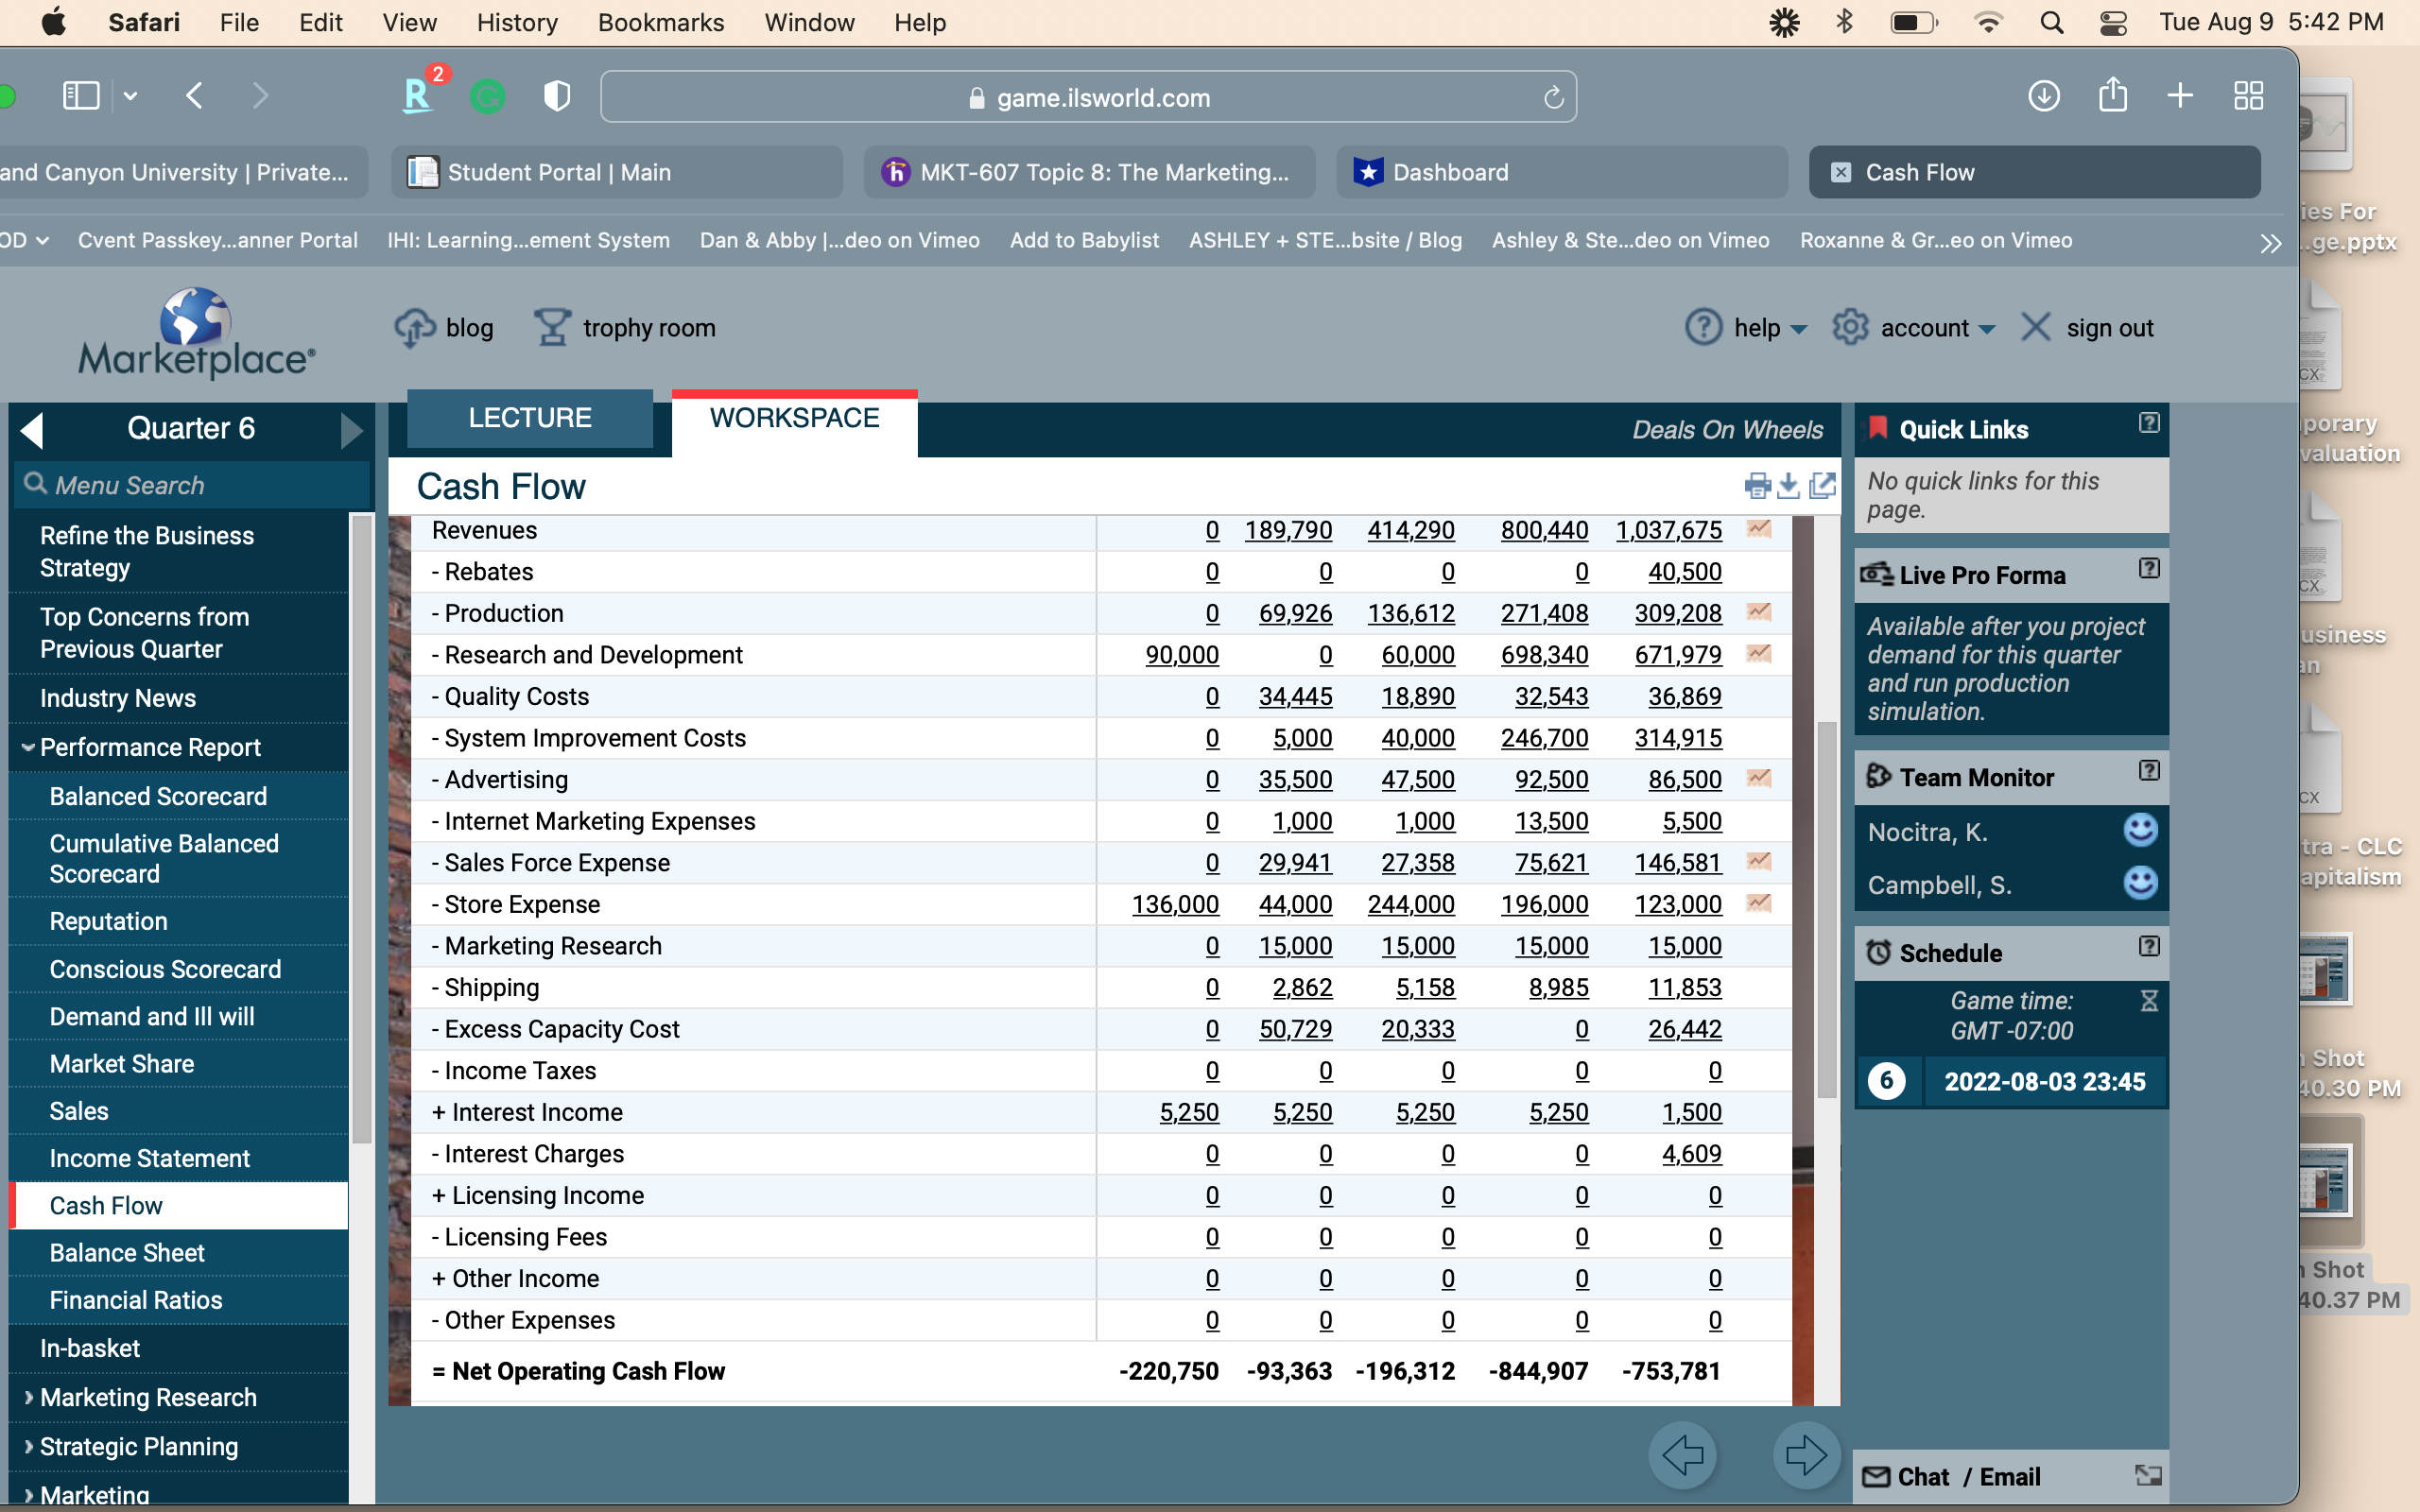The width and height of the screenshot is (2420, 1512).
Task: Open Cash Flow in new window
Action: 1822,486
